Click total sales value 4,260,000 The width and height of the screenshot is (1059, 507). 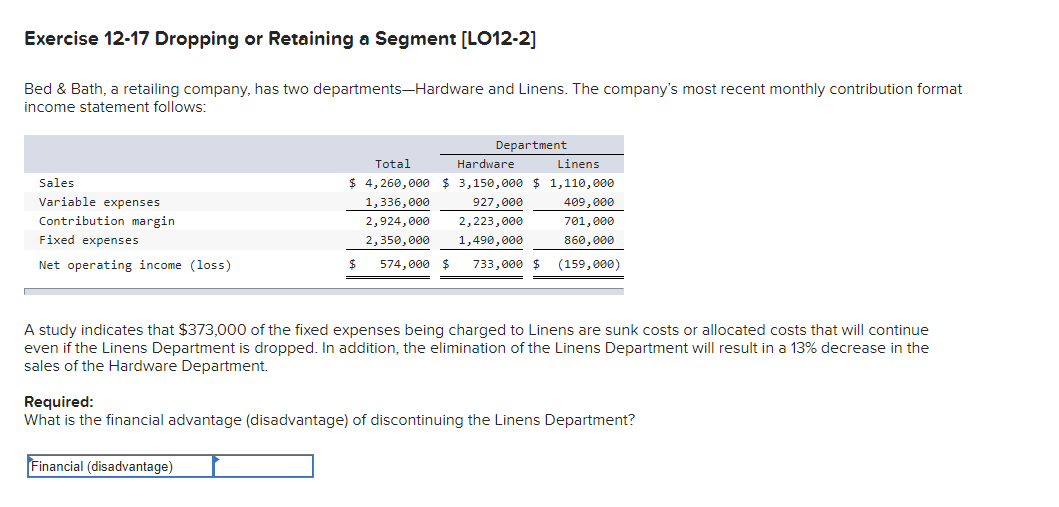click(397, 183)
